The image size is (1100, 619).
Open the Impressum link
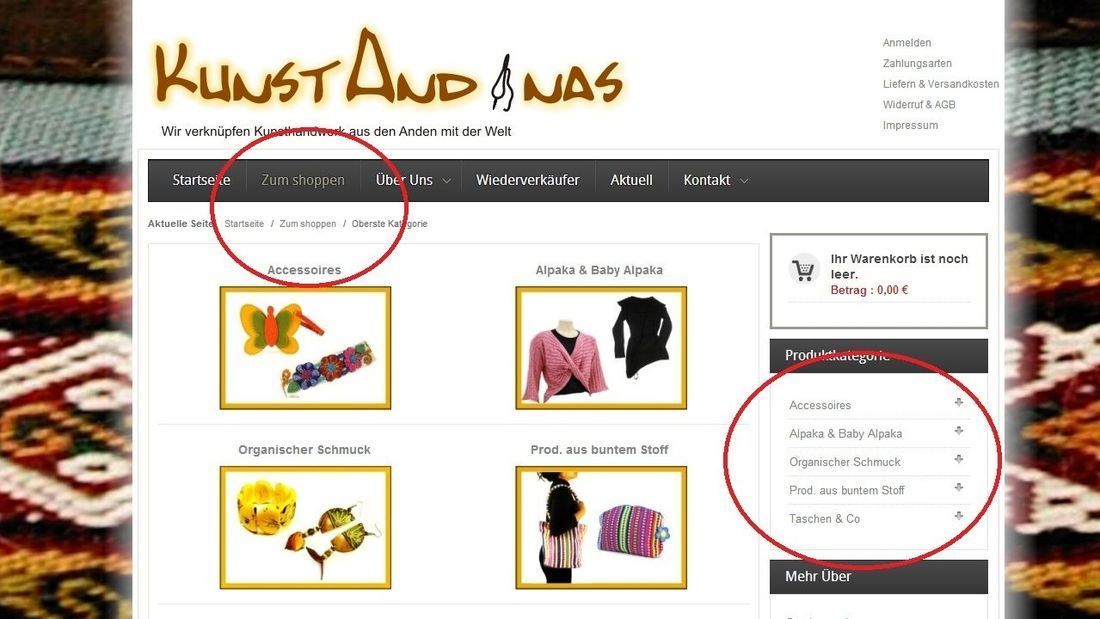coord(911,125)
